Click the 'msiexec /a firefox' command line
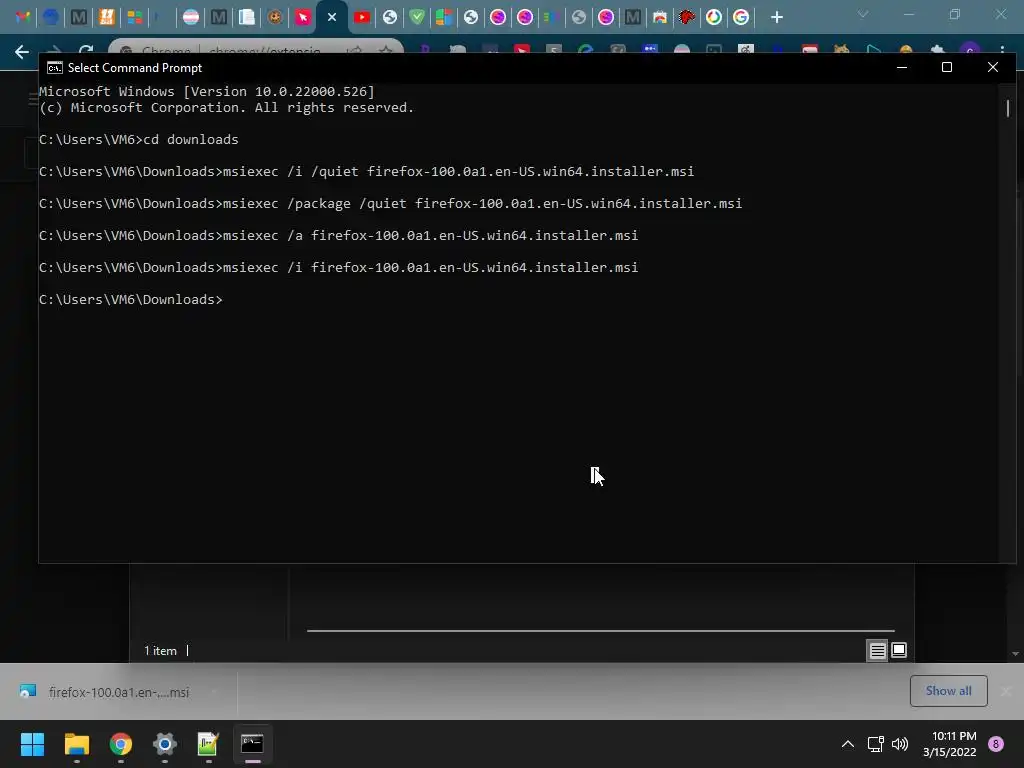 [x=338, y=236]
